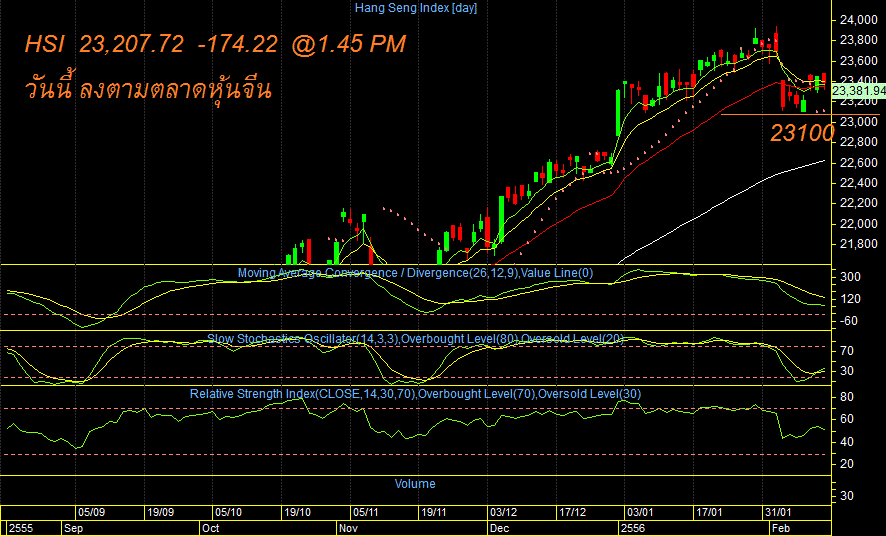Select the 19/11 date marker
This screenshot has width=886, height=536.
pyautogui.click(x=435, y=513)
